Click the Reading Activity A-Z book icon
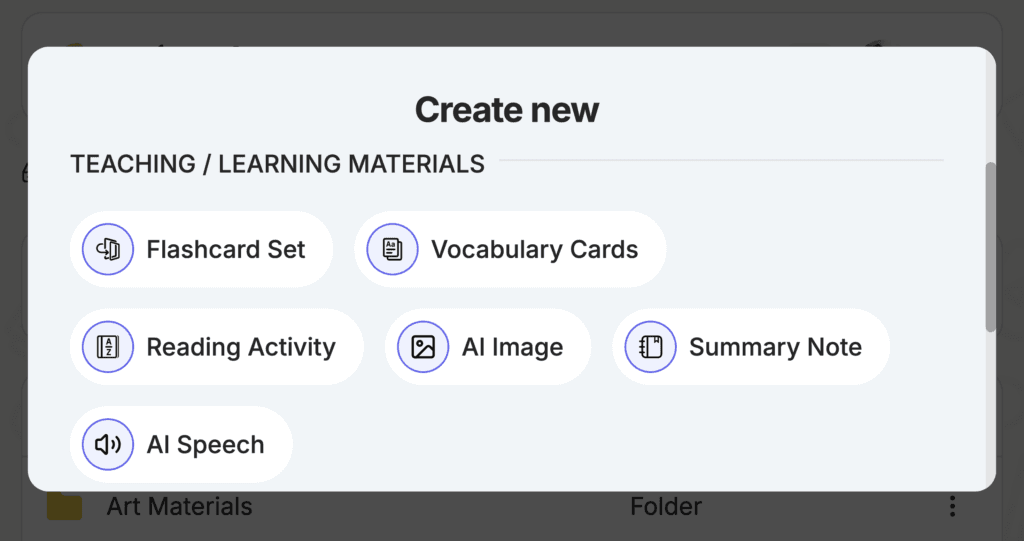 tap(108, 347)
